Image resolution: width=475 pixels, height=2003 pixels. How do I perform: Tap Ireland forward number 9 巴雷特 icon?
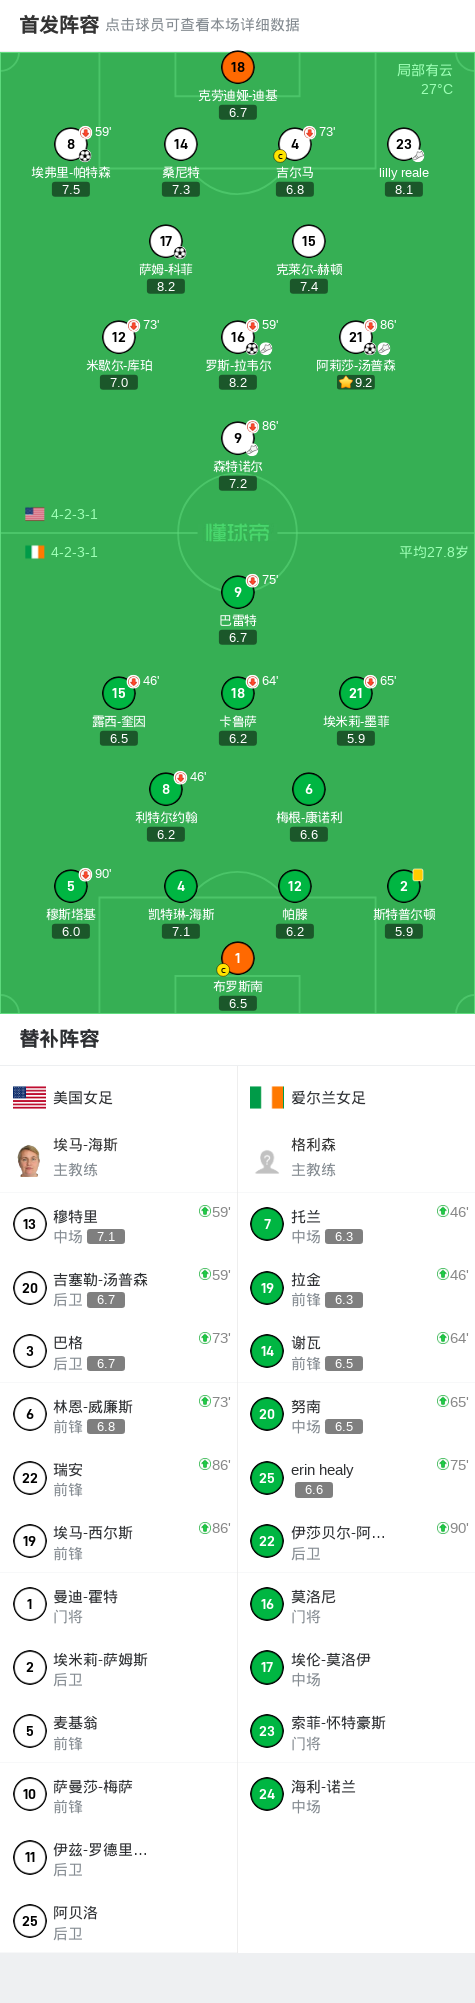(237, 592)
